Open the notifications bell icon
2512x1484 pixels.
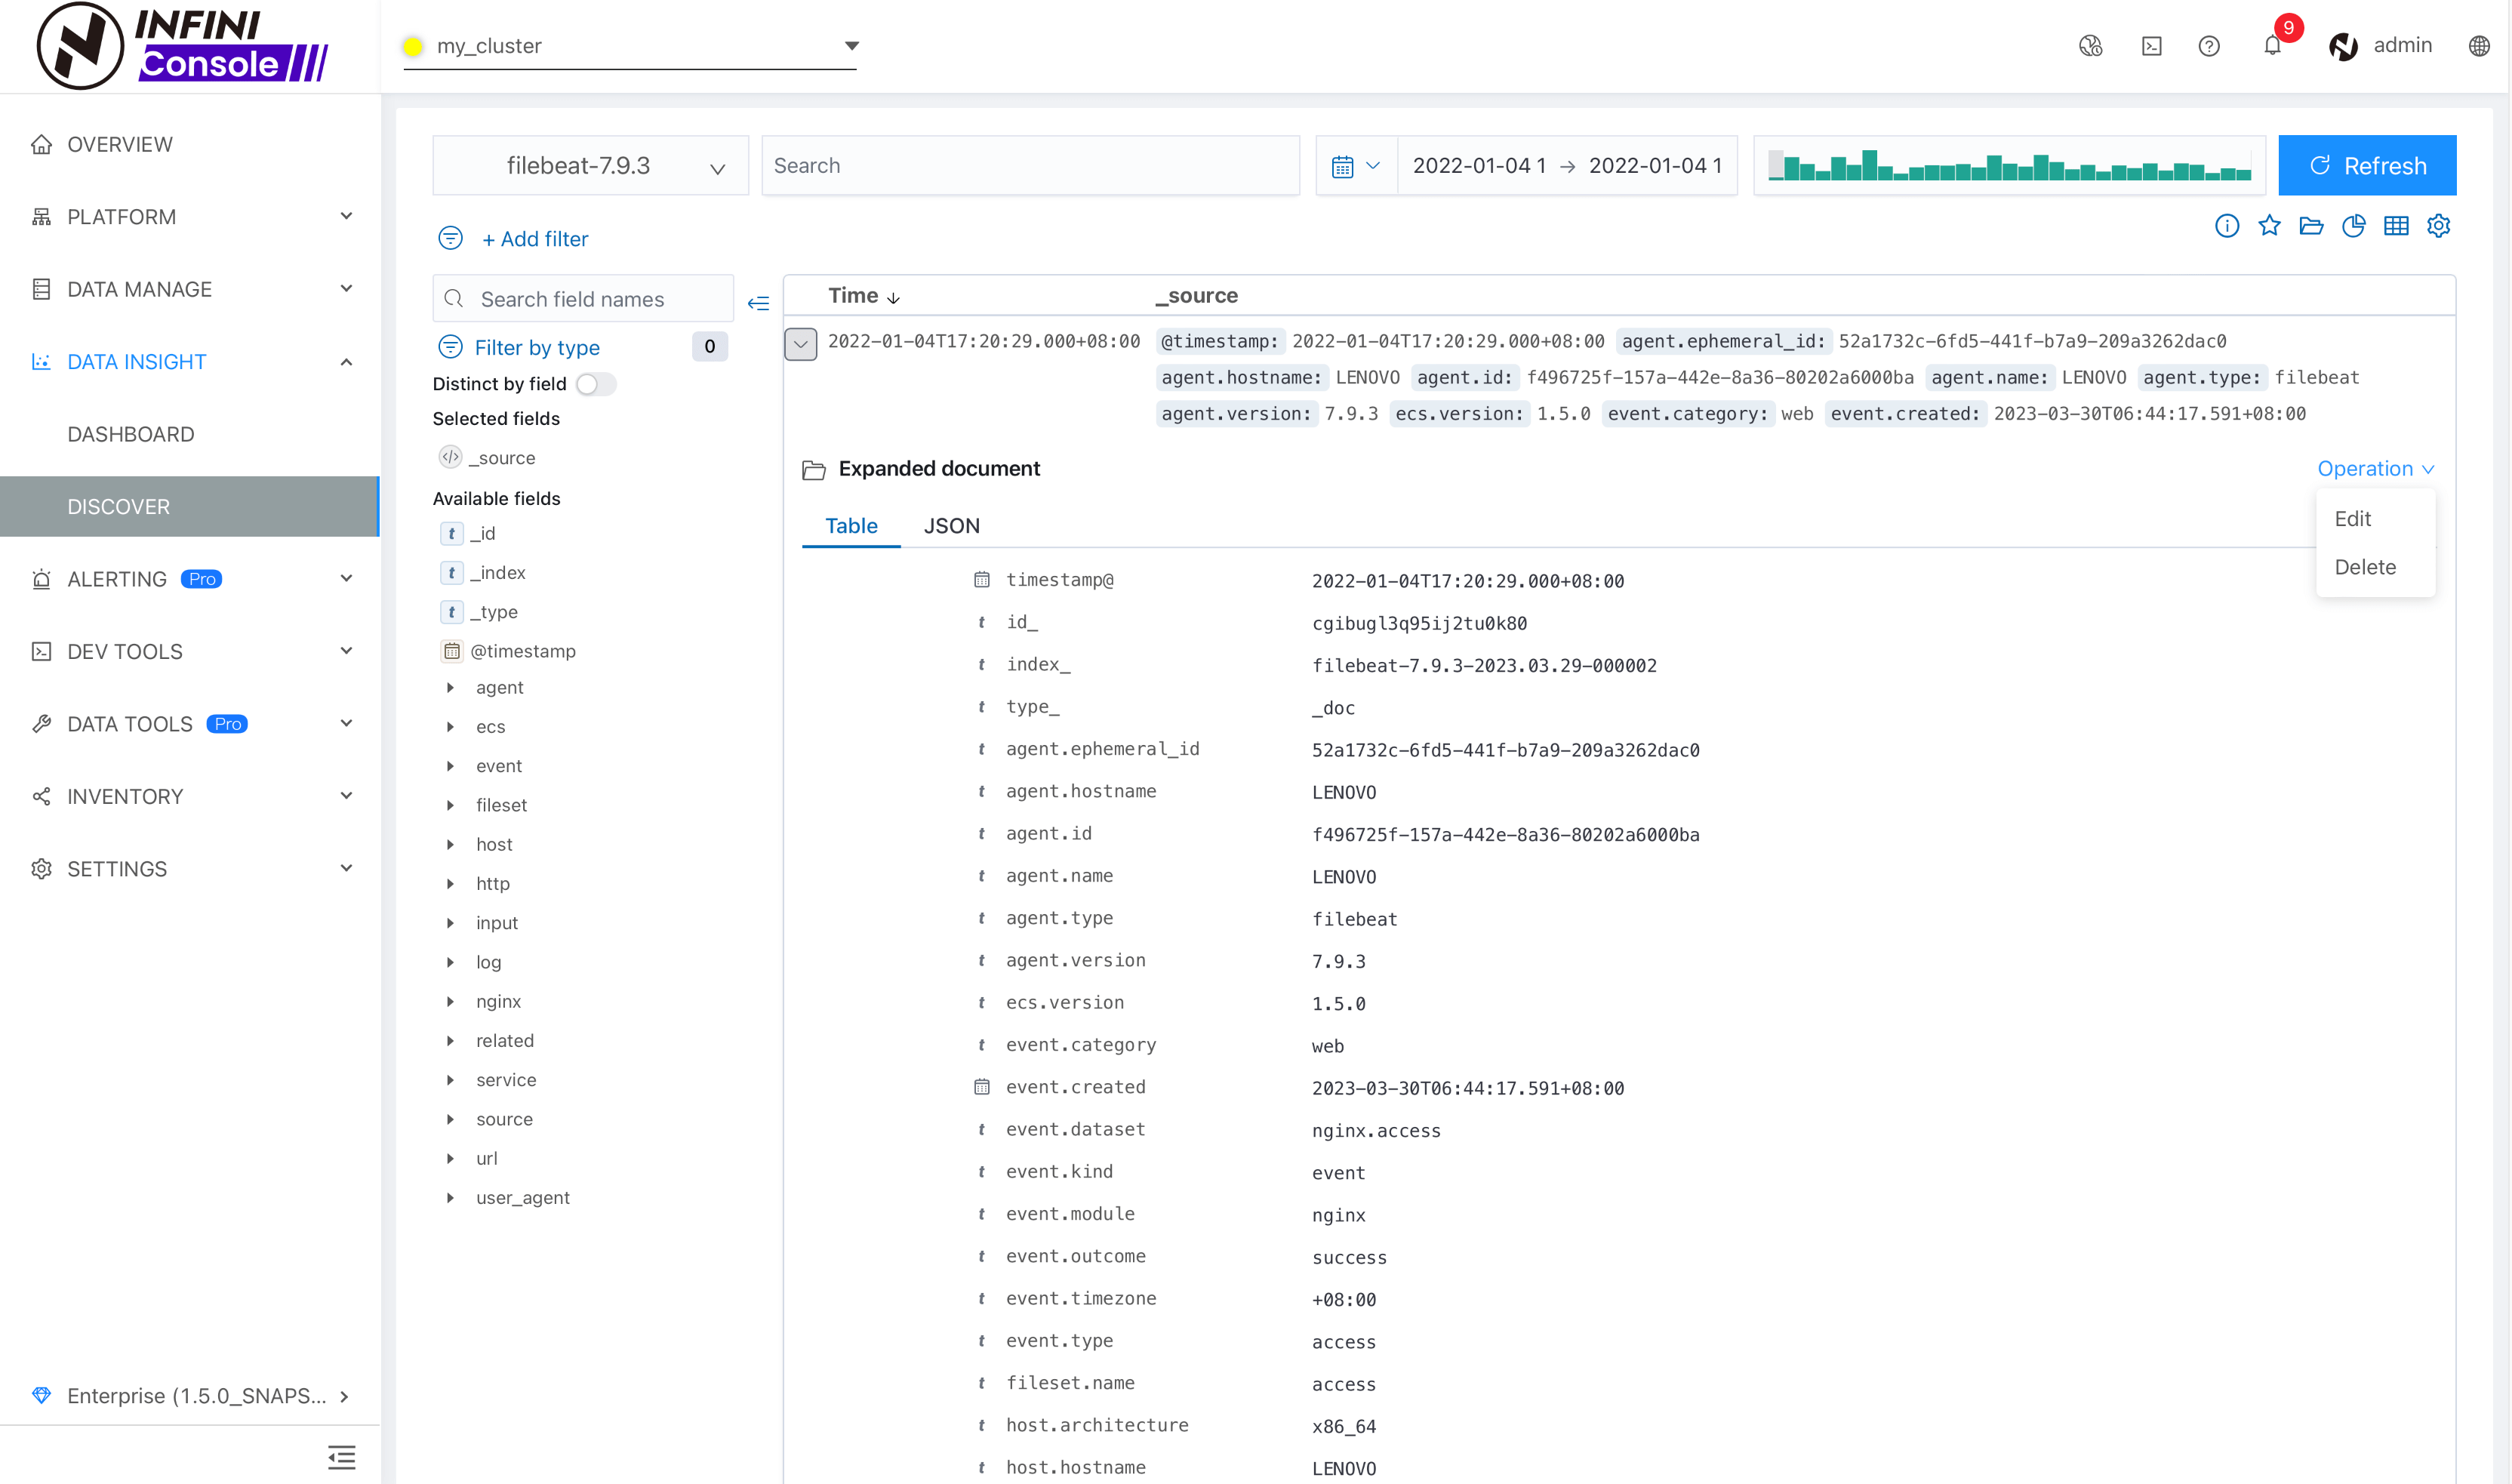2272,46
